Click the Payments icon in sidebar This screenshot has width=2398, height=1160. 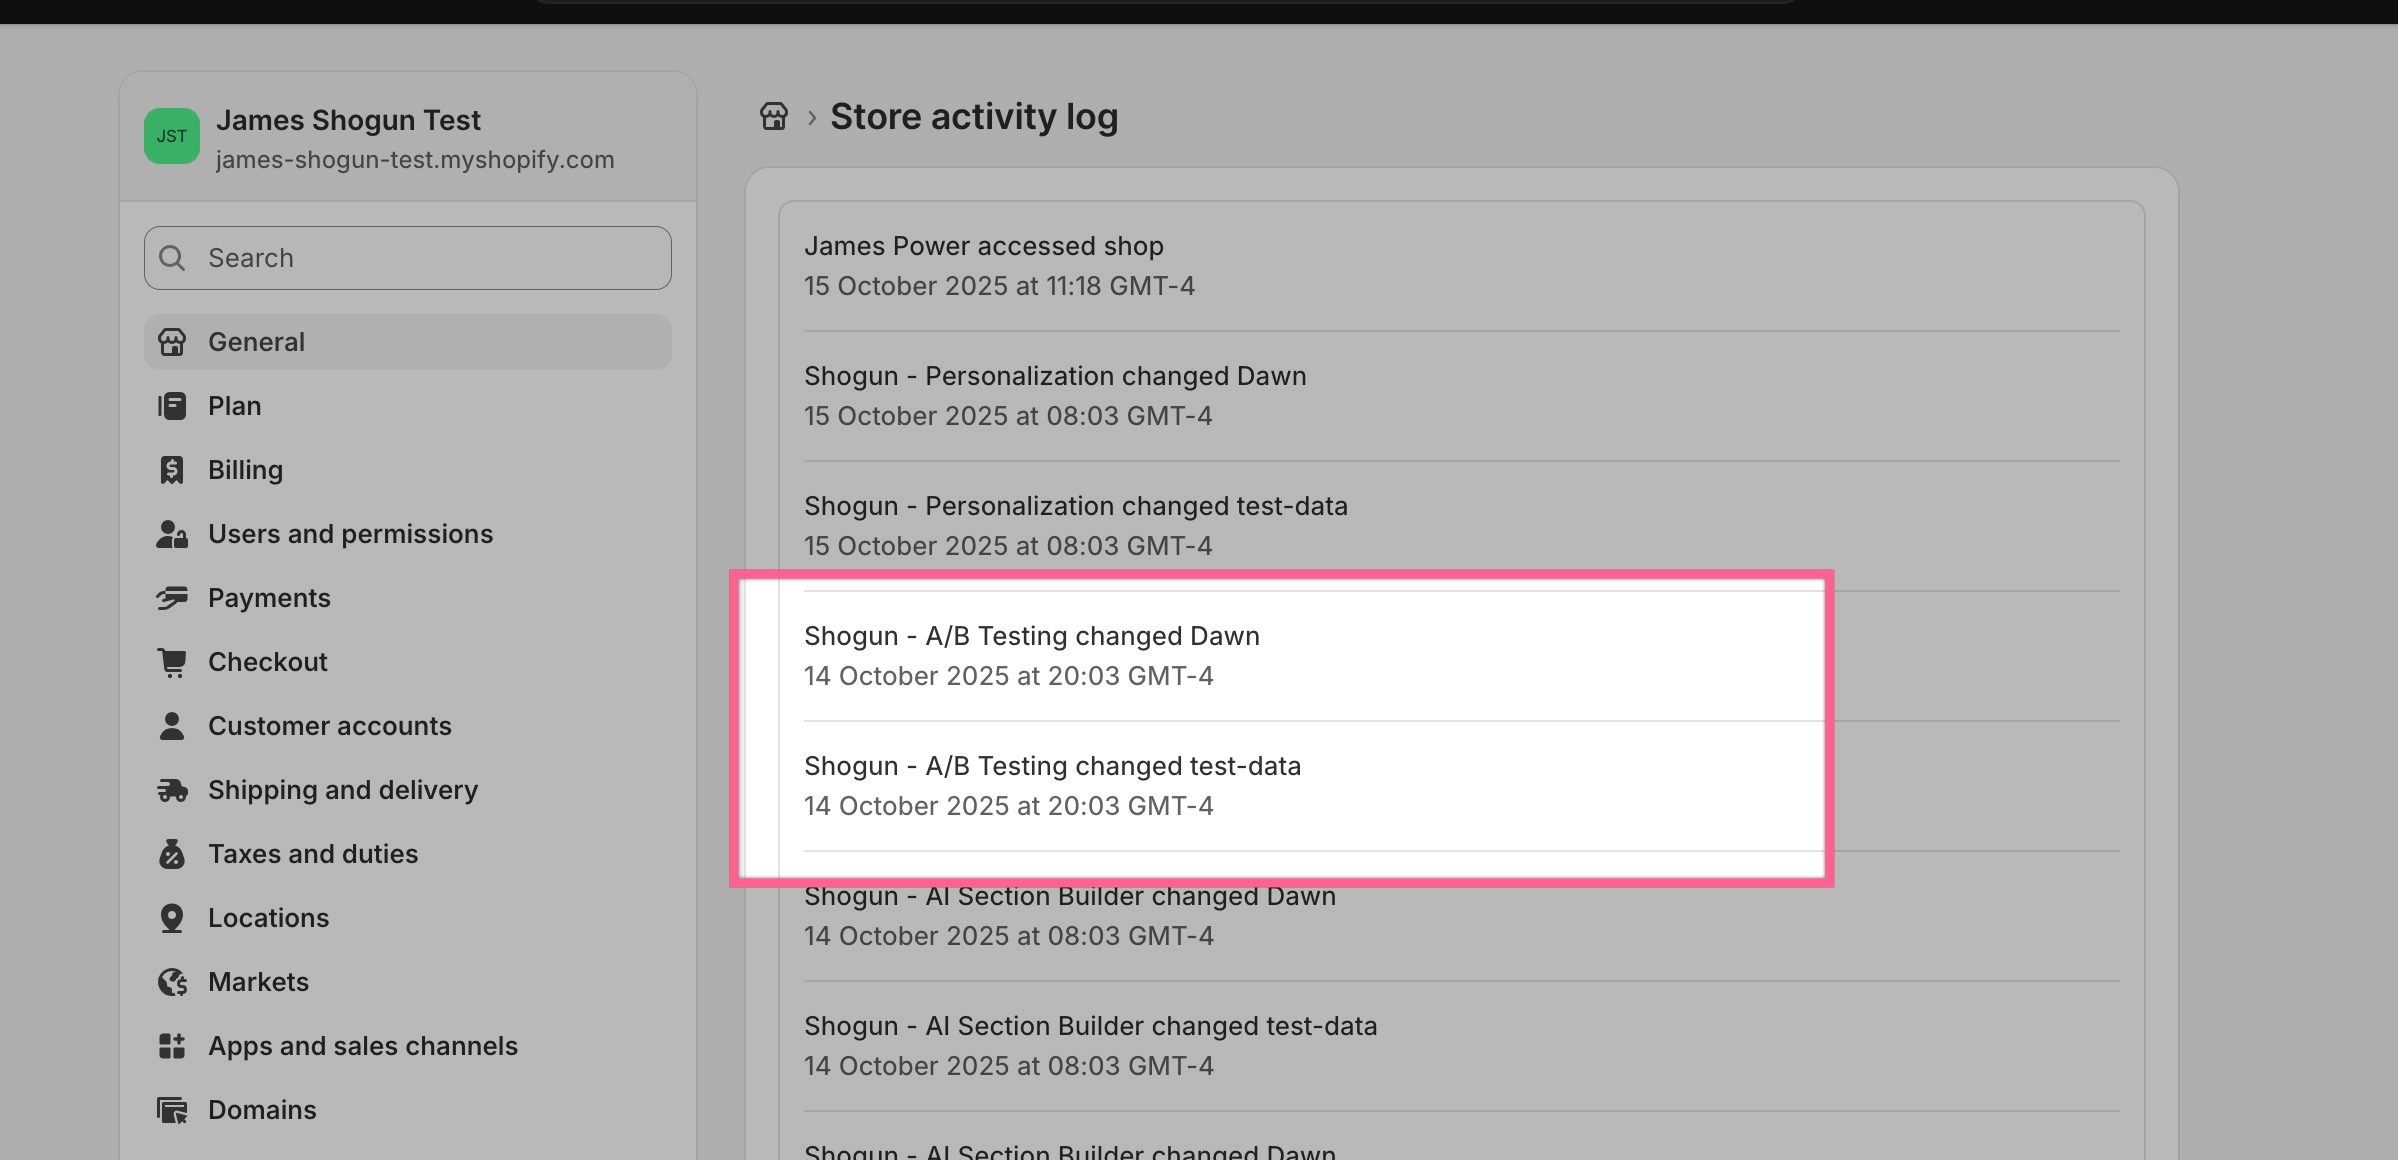[172, 598]
